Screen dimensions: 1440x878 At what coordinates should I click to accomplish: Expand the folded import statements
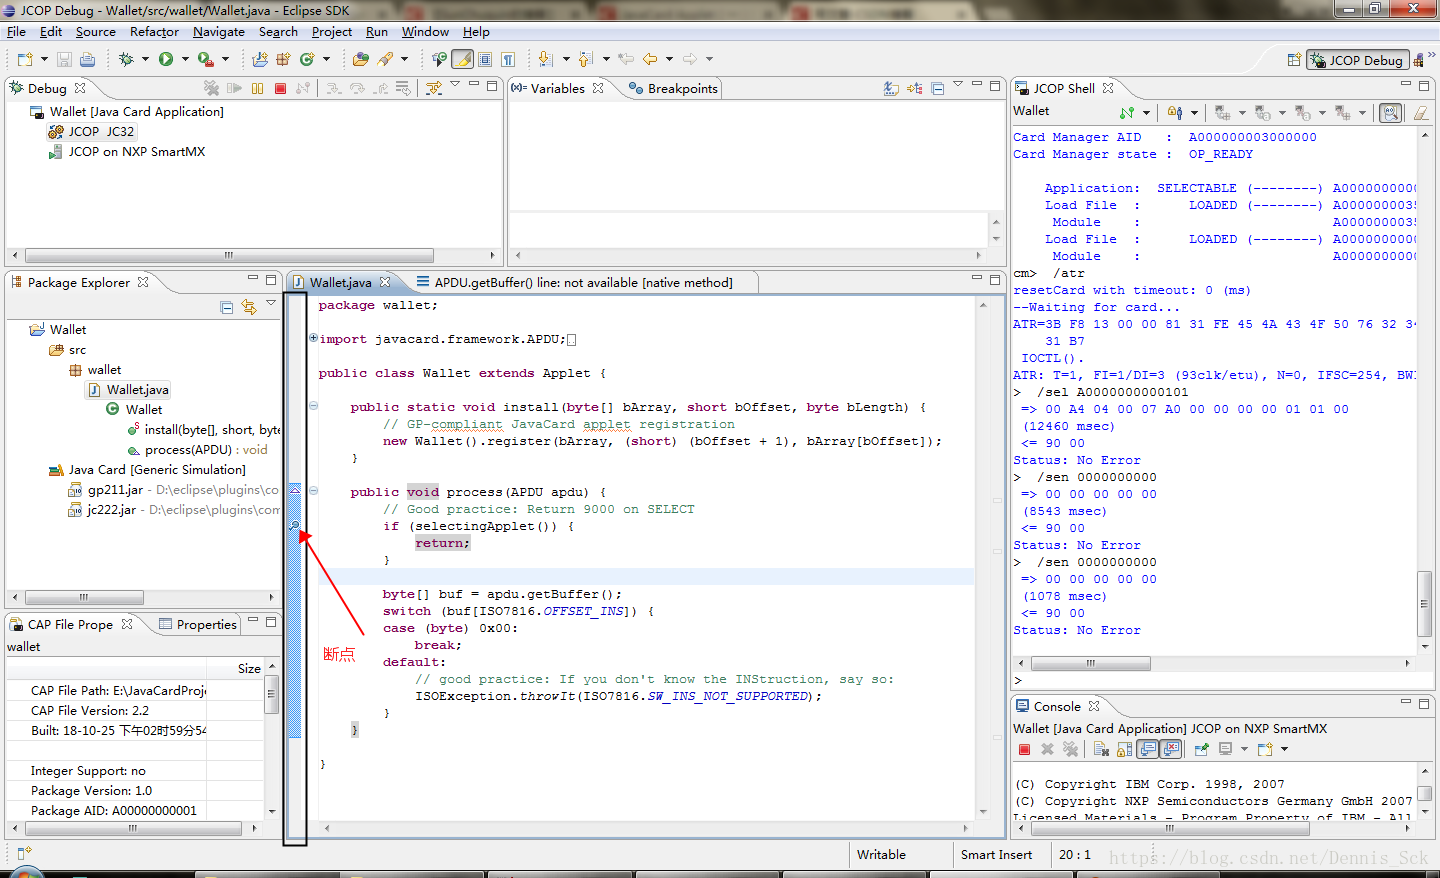(x=313, y=338)
